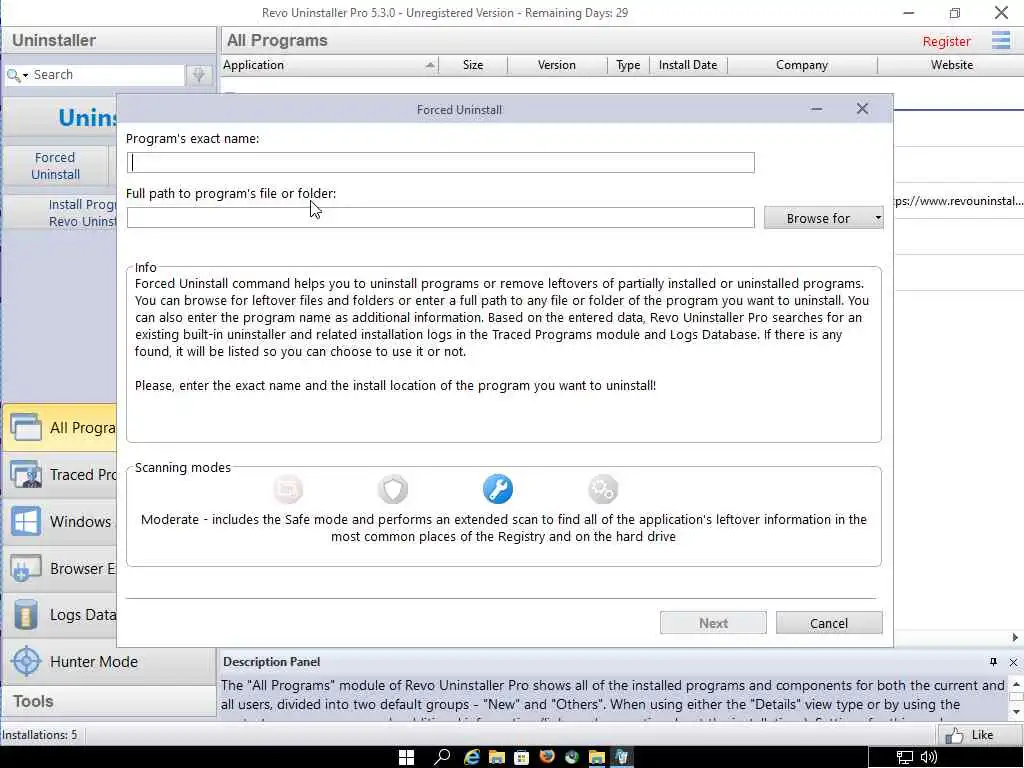This screenshot has height=768, width=1024.
Task: Click the Hunter Mode crosshair icon
Action: point(26,662)
